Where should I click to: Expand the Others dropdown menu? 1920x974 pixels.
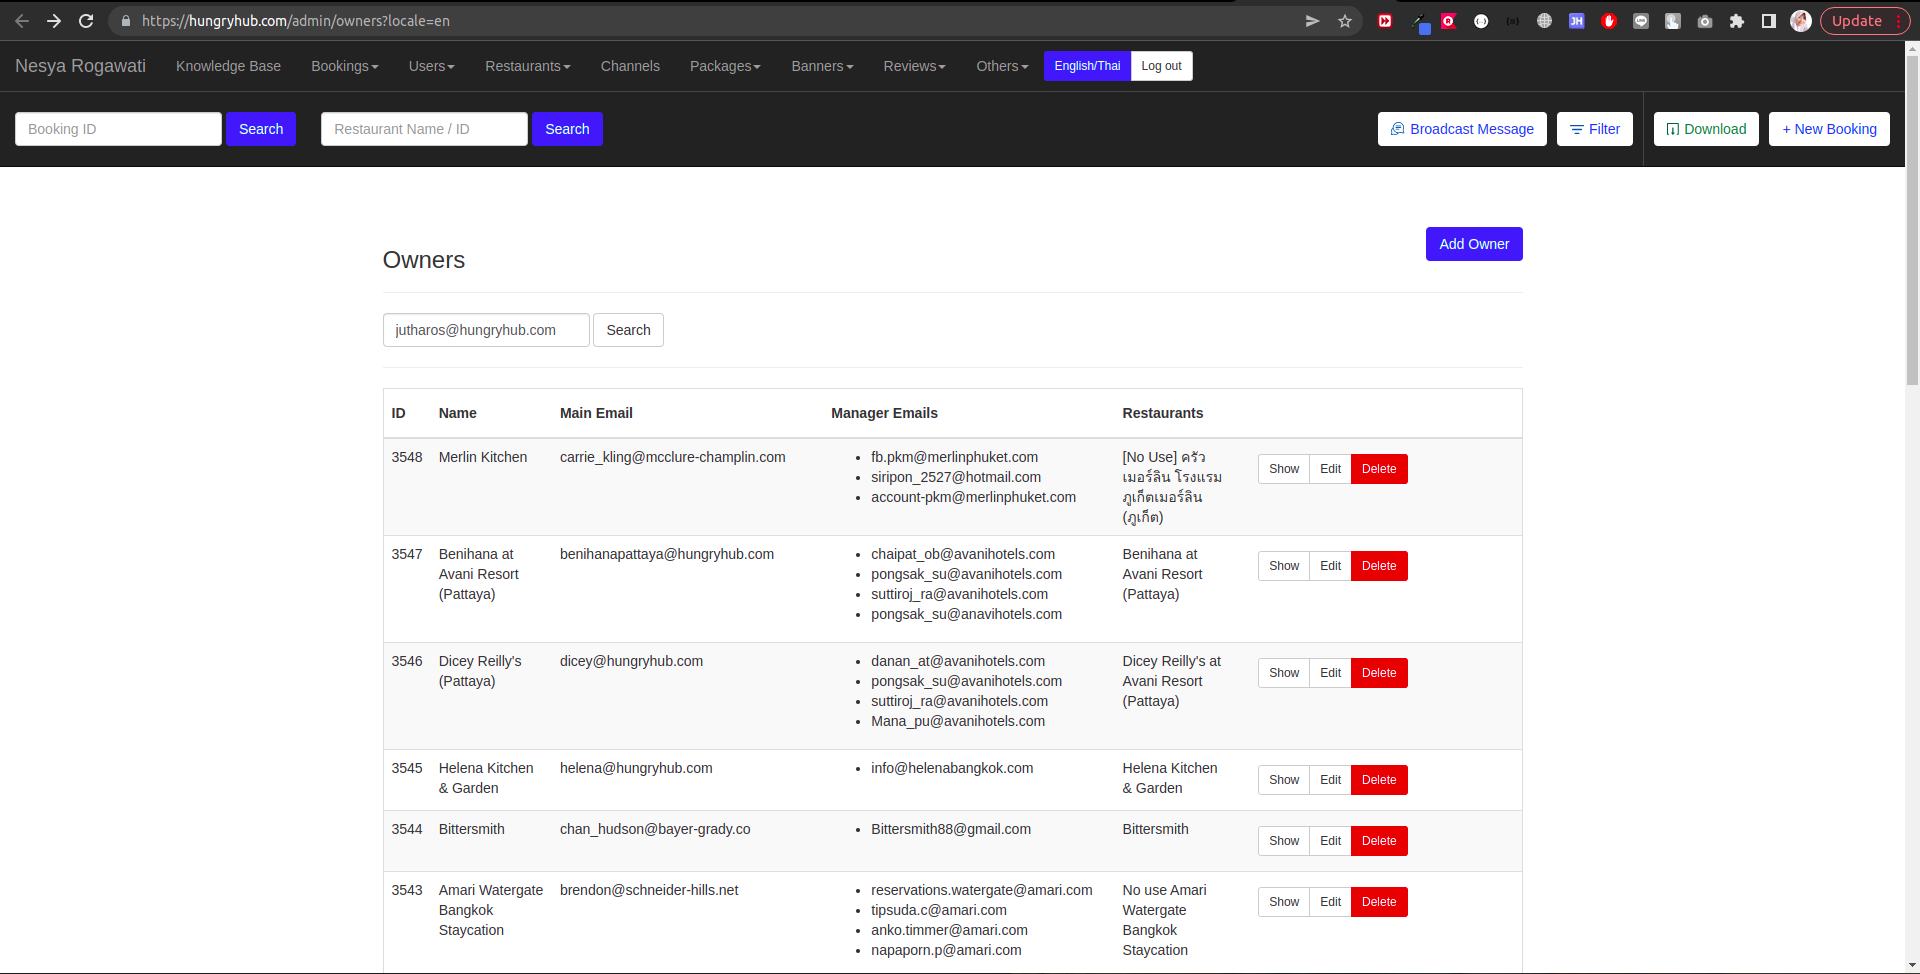(1001, 66)
